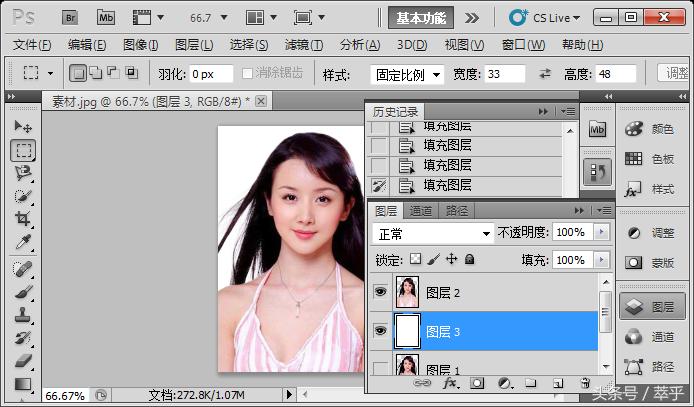Select the Rectangular Marquee tool
The height and width of the screenshot is (407, 694).
pos(23,150)
